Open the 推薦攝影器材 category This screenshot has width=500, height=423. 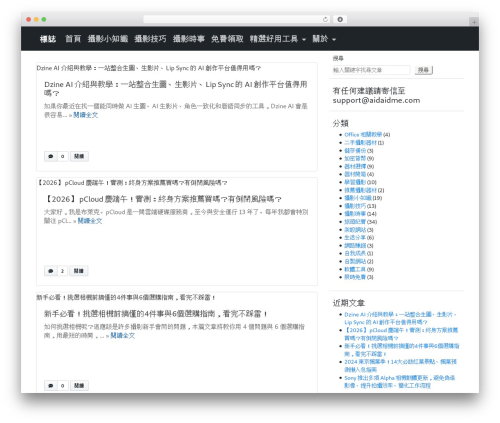pyautogui.click(x=360, y=190)
